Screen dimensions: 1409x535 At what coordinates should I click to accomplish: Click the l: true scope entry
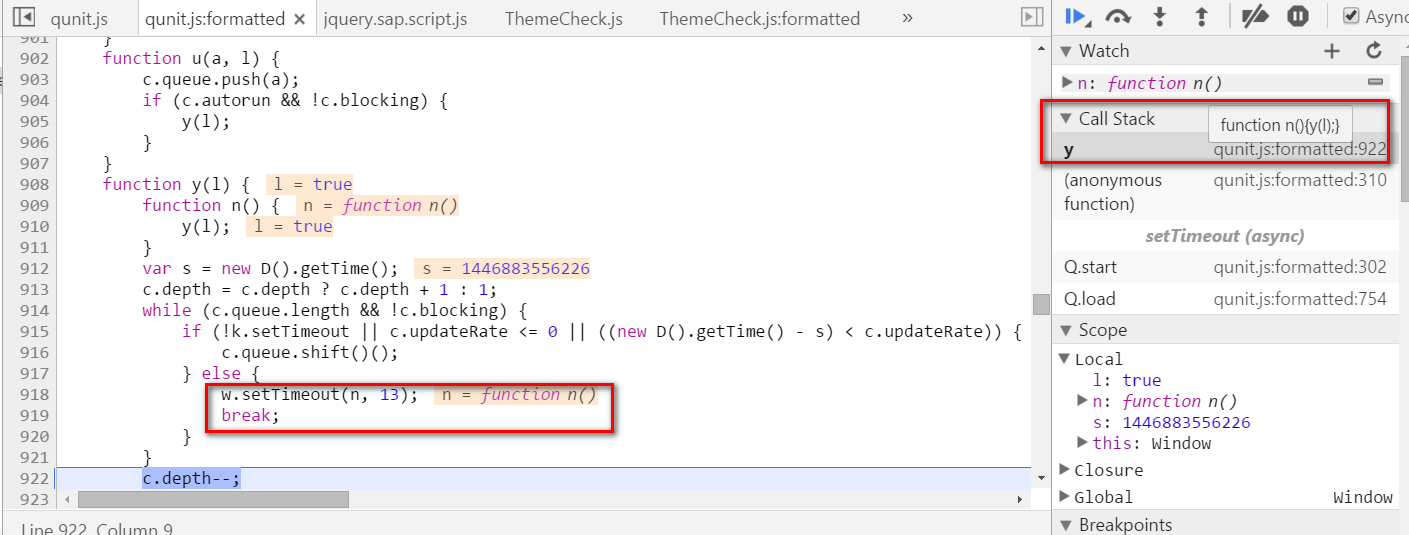point(1126,380)
